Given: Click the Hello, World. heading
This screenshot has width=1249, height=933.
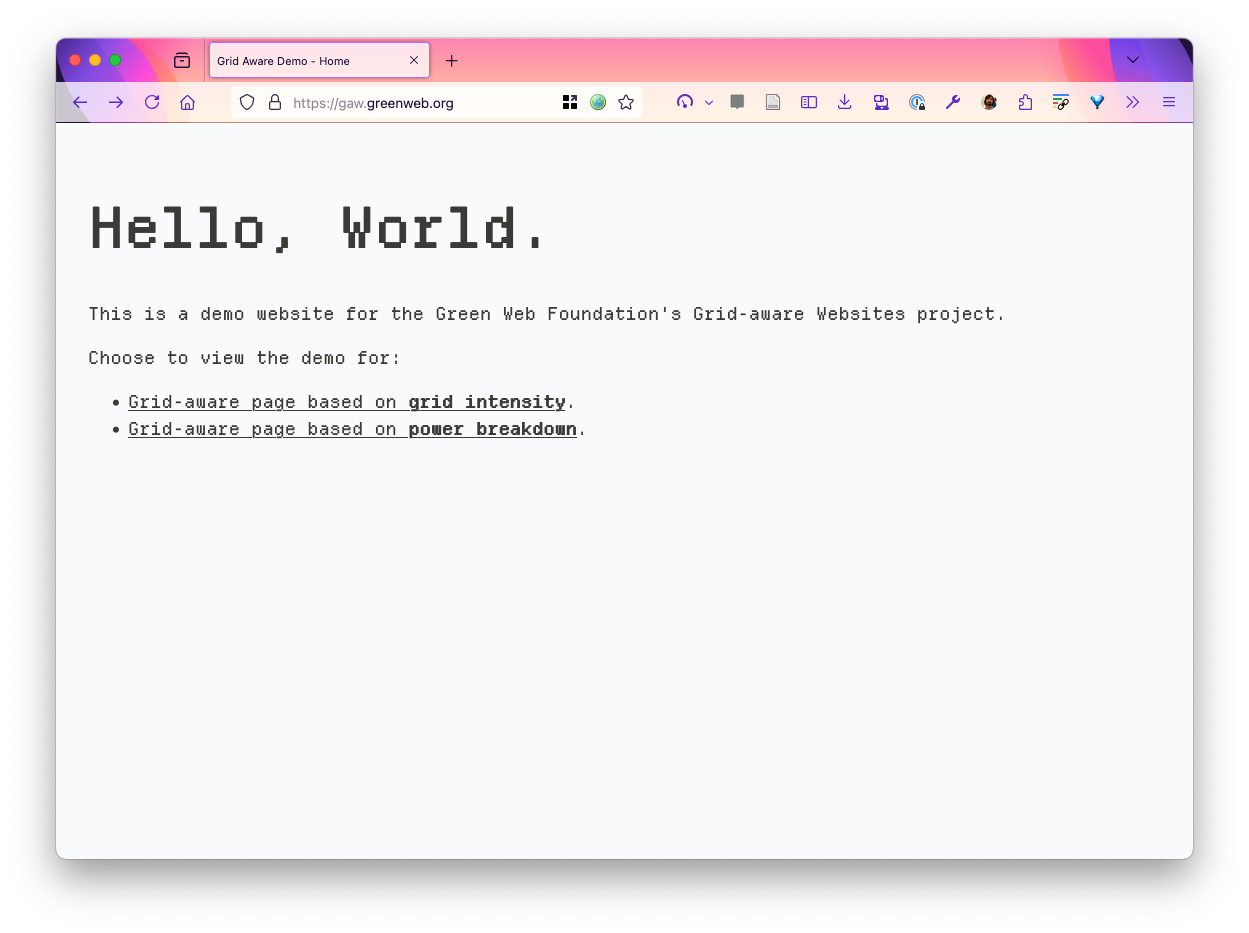Looking at the screenshot, I should point(318,229).
